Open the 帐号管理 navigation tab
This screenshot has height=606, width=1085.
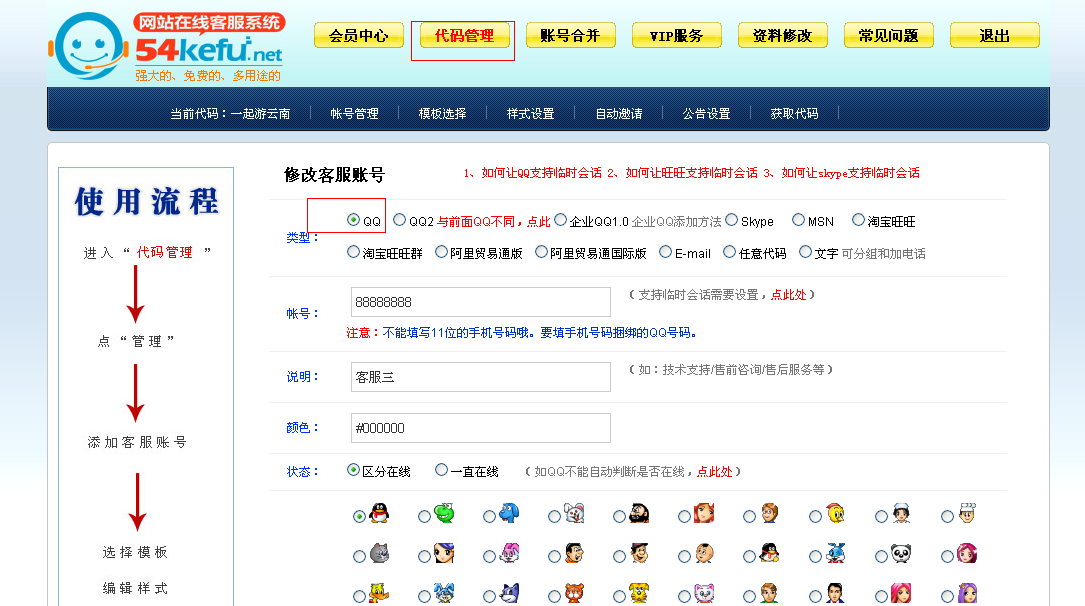click(354, 114)
